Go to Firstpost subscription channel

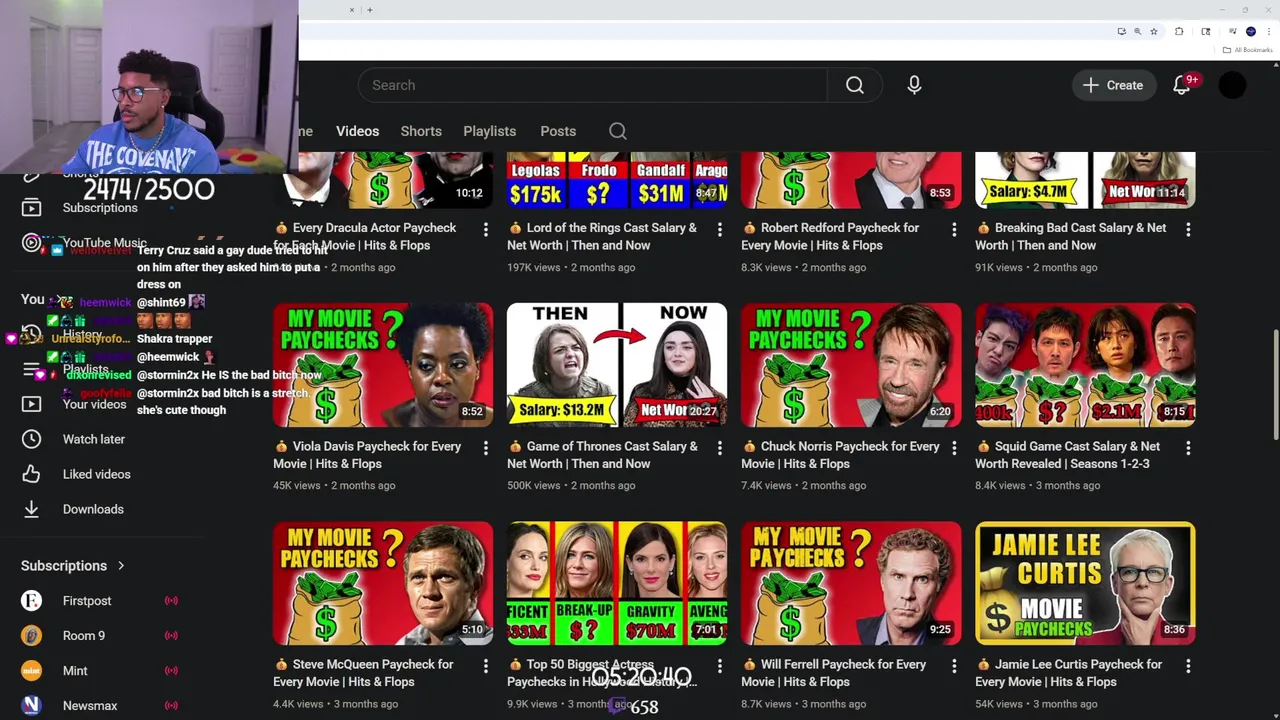(x=87, y=601)
